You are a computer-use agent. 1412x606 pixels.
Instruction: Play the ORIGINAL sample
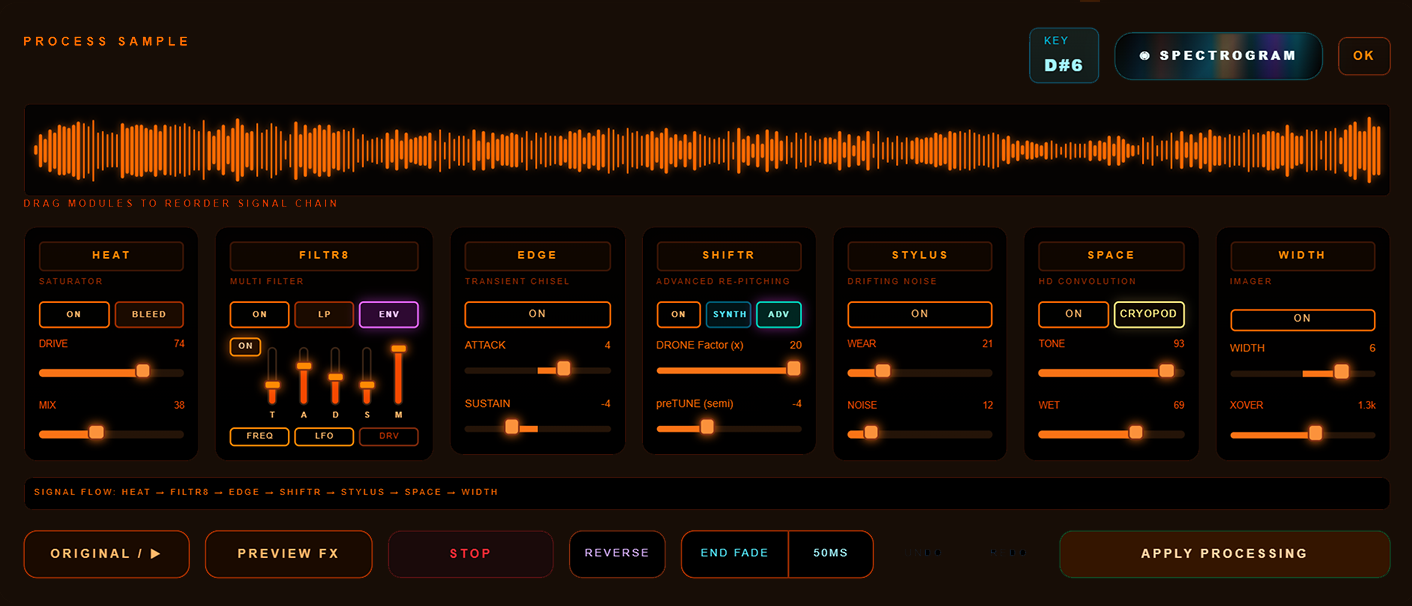tap(107, 554)
